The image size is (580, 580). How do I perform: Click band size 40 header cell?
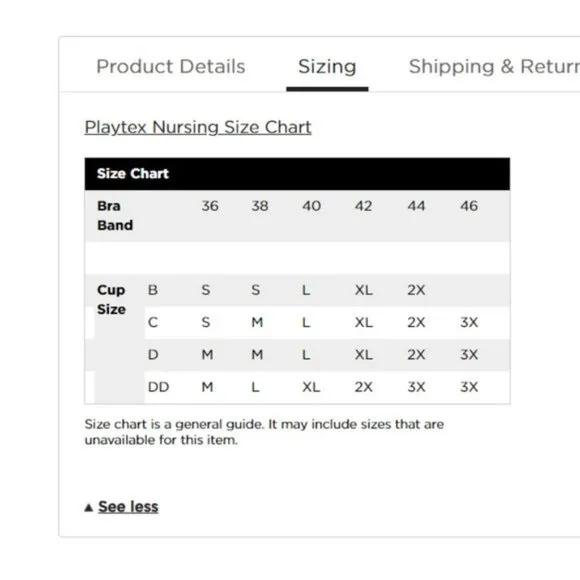click(311, 206)
